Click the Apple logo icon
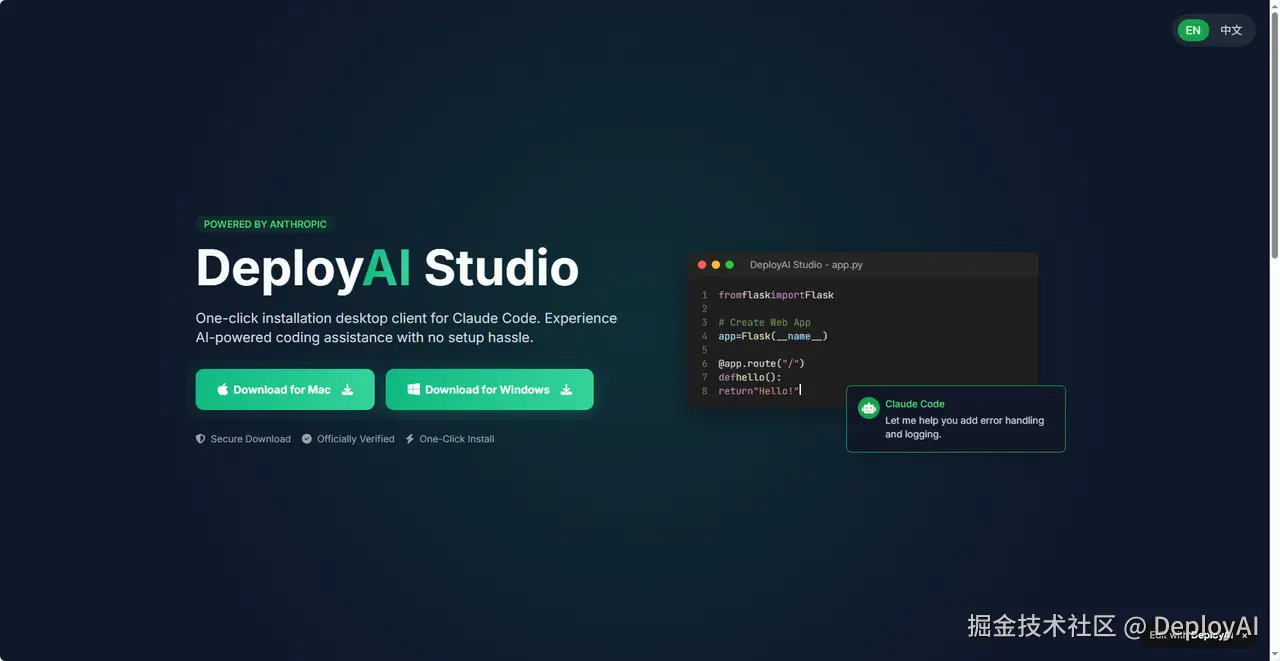The width and height of the screenshot is (1280, 661). (223, 390)
